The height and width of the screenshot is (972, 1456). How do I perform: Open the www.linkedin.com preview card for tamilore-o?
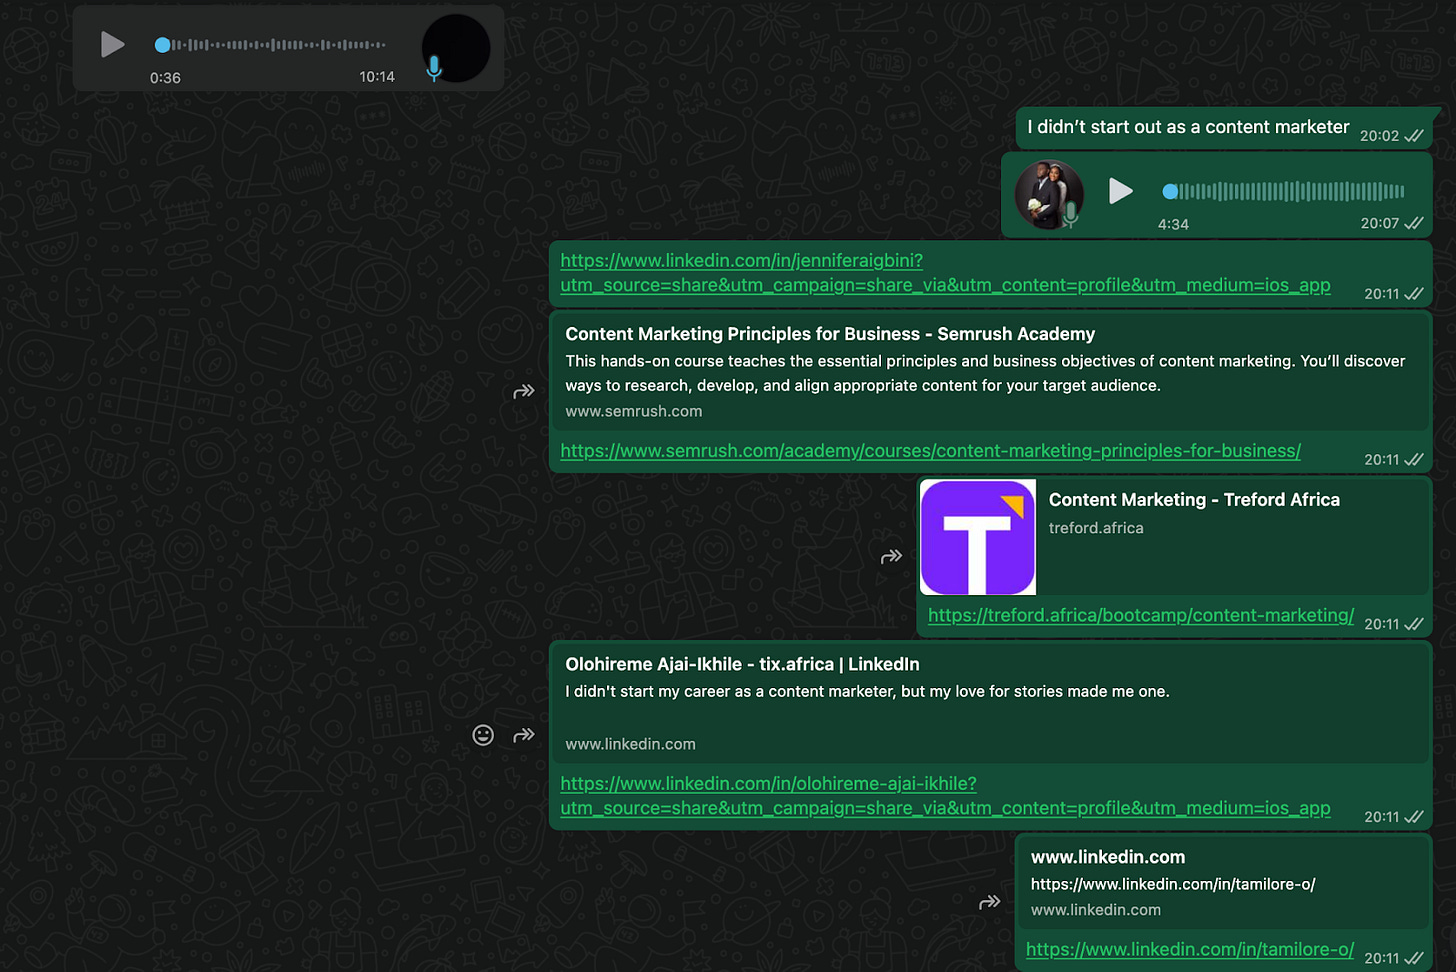(1224, 883)
